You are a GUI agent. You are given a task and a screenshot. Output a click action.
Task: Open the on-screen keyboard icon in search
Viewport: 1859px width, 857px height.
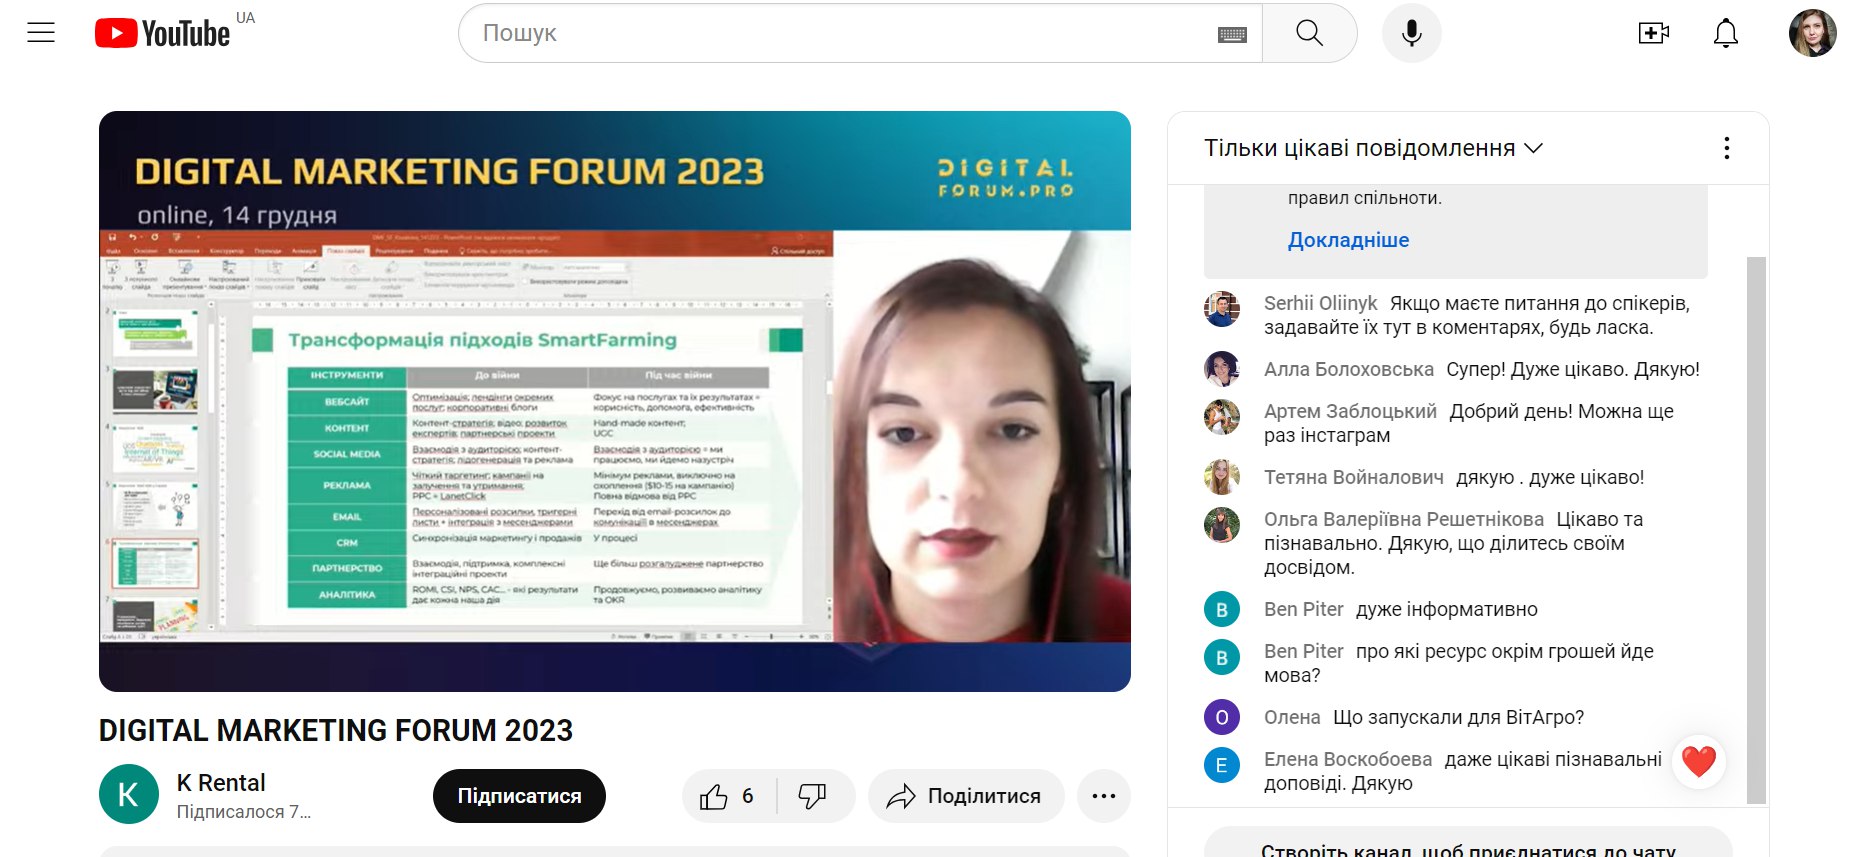coord(1232,34)
